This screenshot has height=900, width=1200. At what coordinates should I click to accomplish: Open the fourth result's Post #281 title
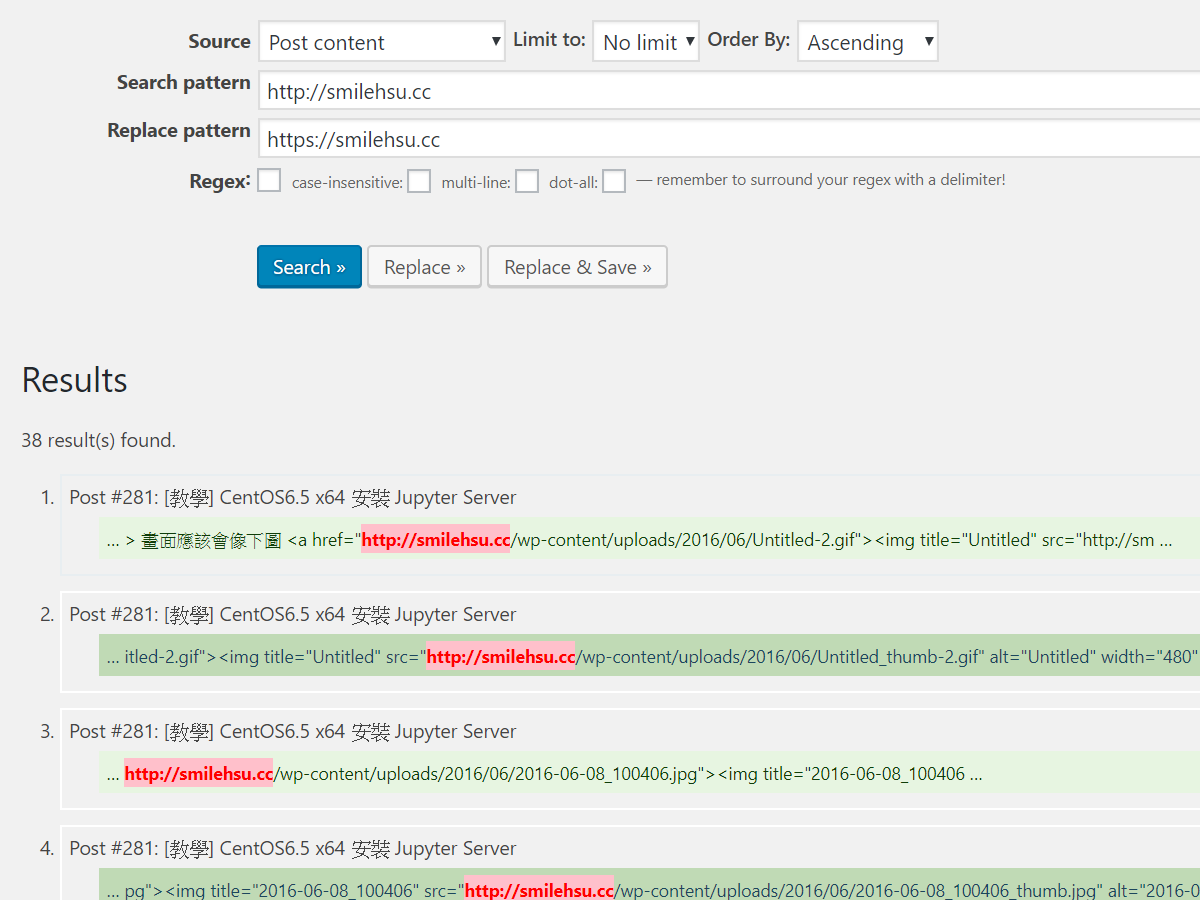coord(292,849)
